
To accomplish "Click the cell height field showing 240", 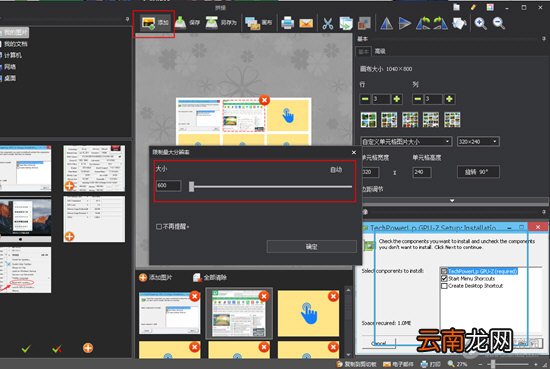I will (x=422, y=172).
